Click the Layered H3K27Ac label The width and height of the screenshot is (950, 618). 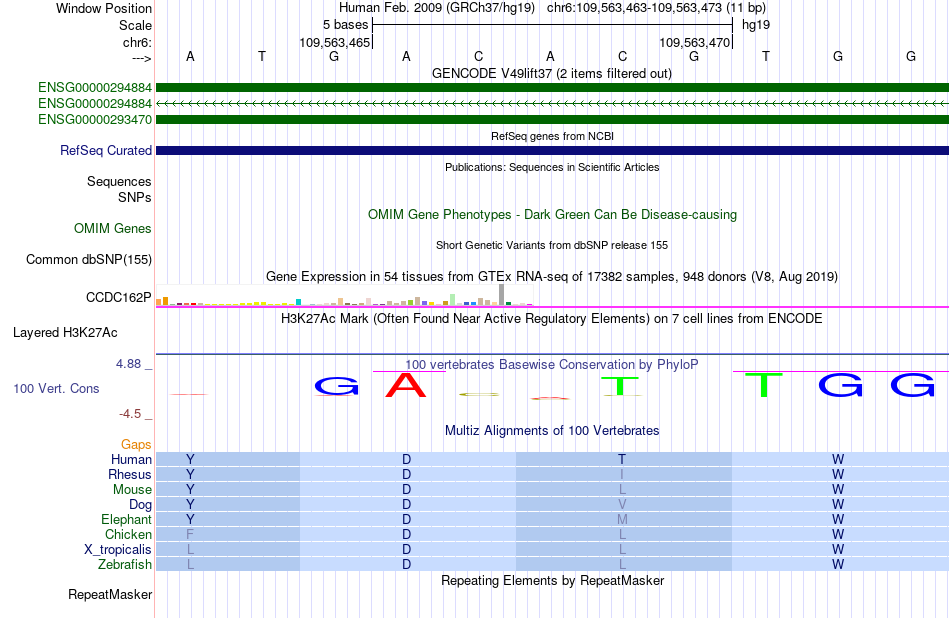coord(65,333)
